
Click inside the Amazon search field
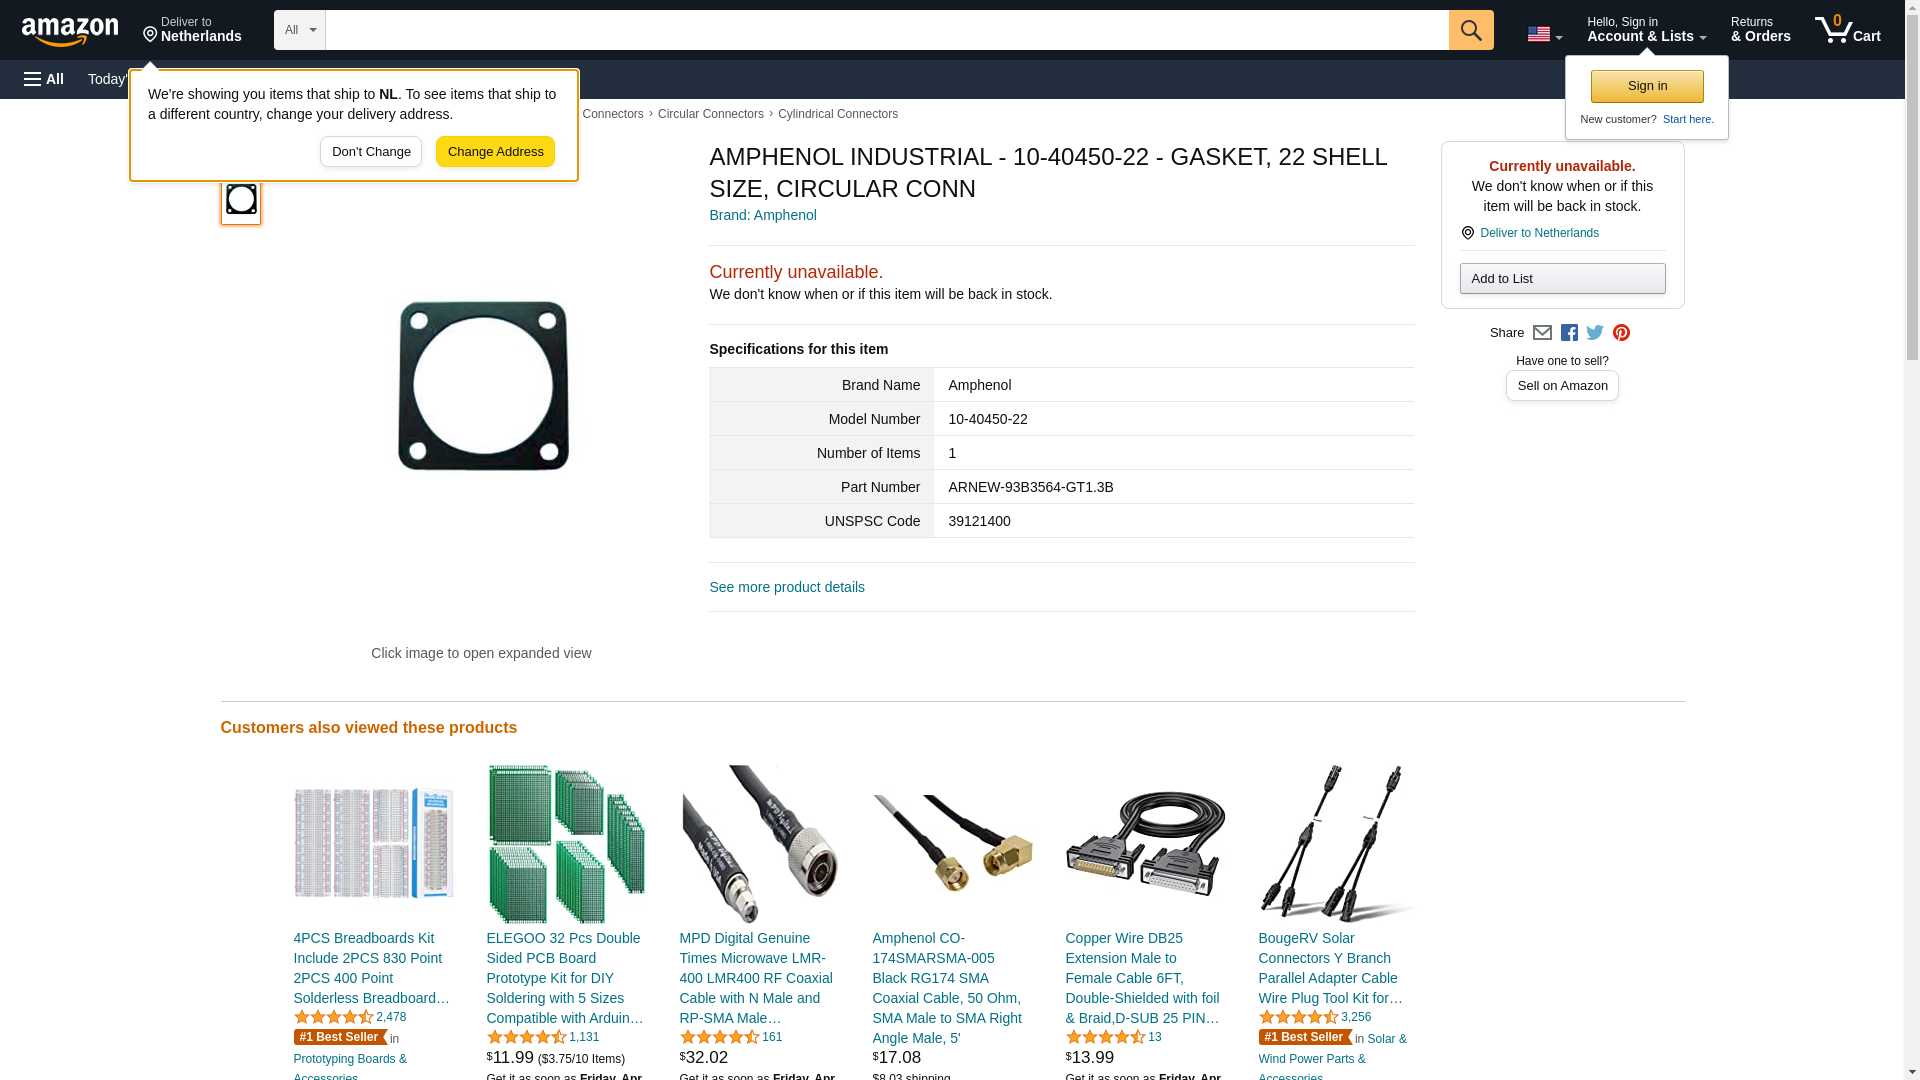(x=887, y=30)
